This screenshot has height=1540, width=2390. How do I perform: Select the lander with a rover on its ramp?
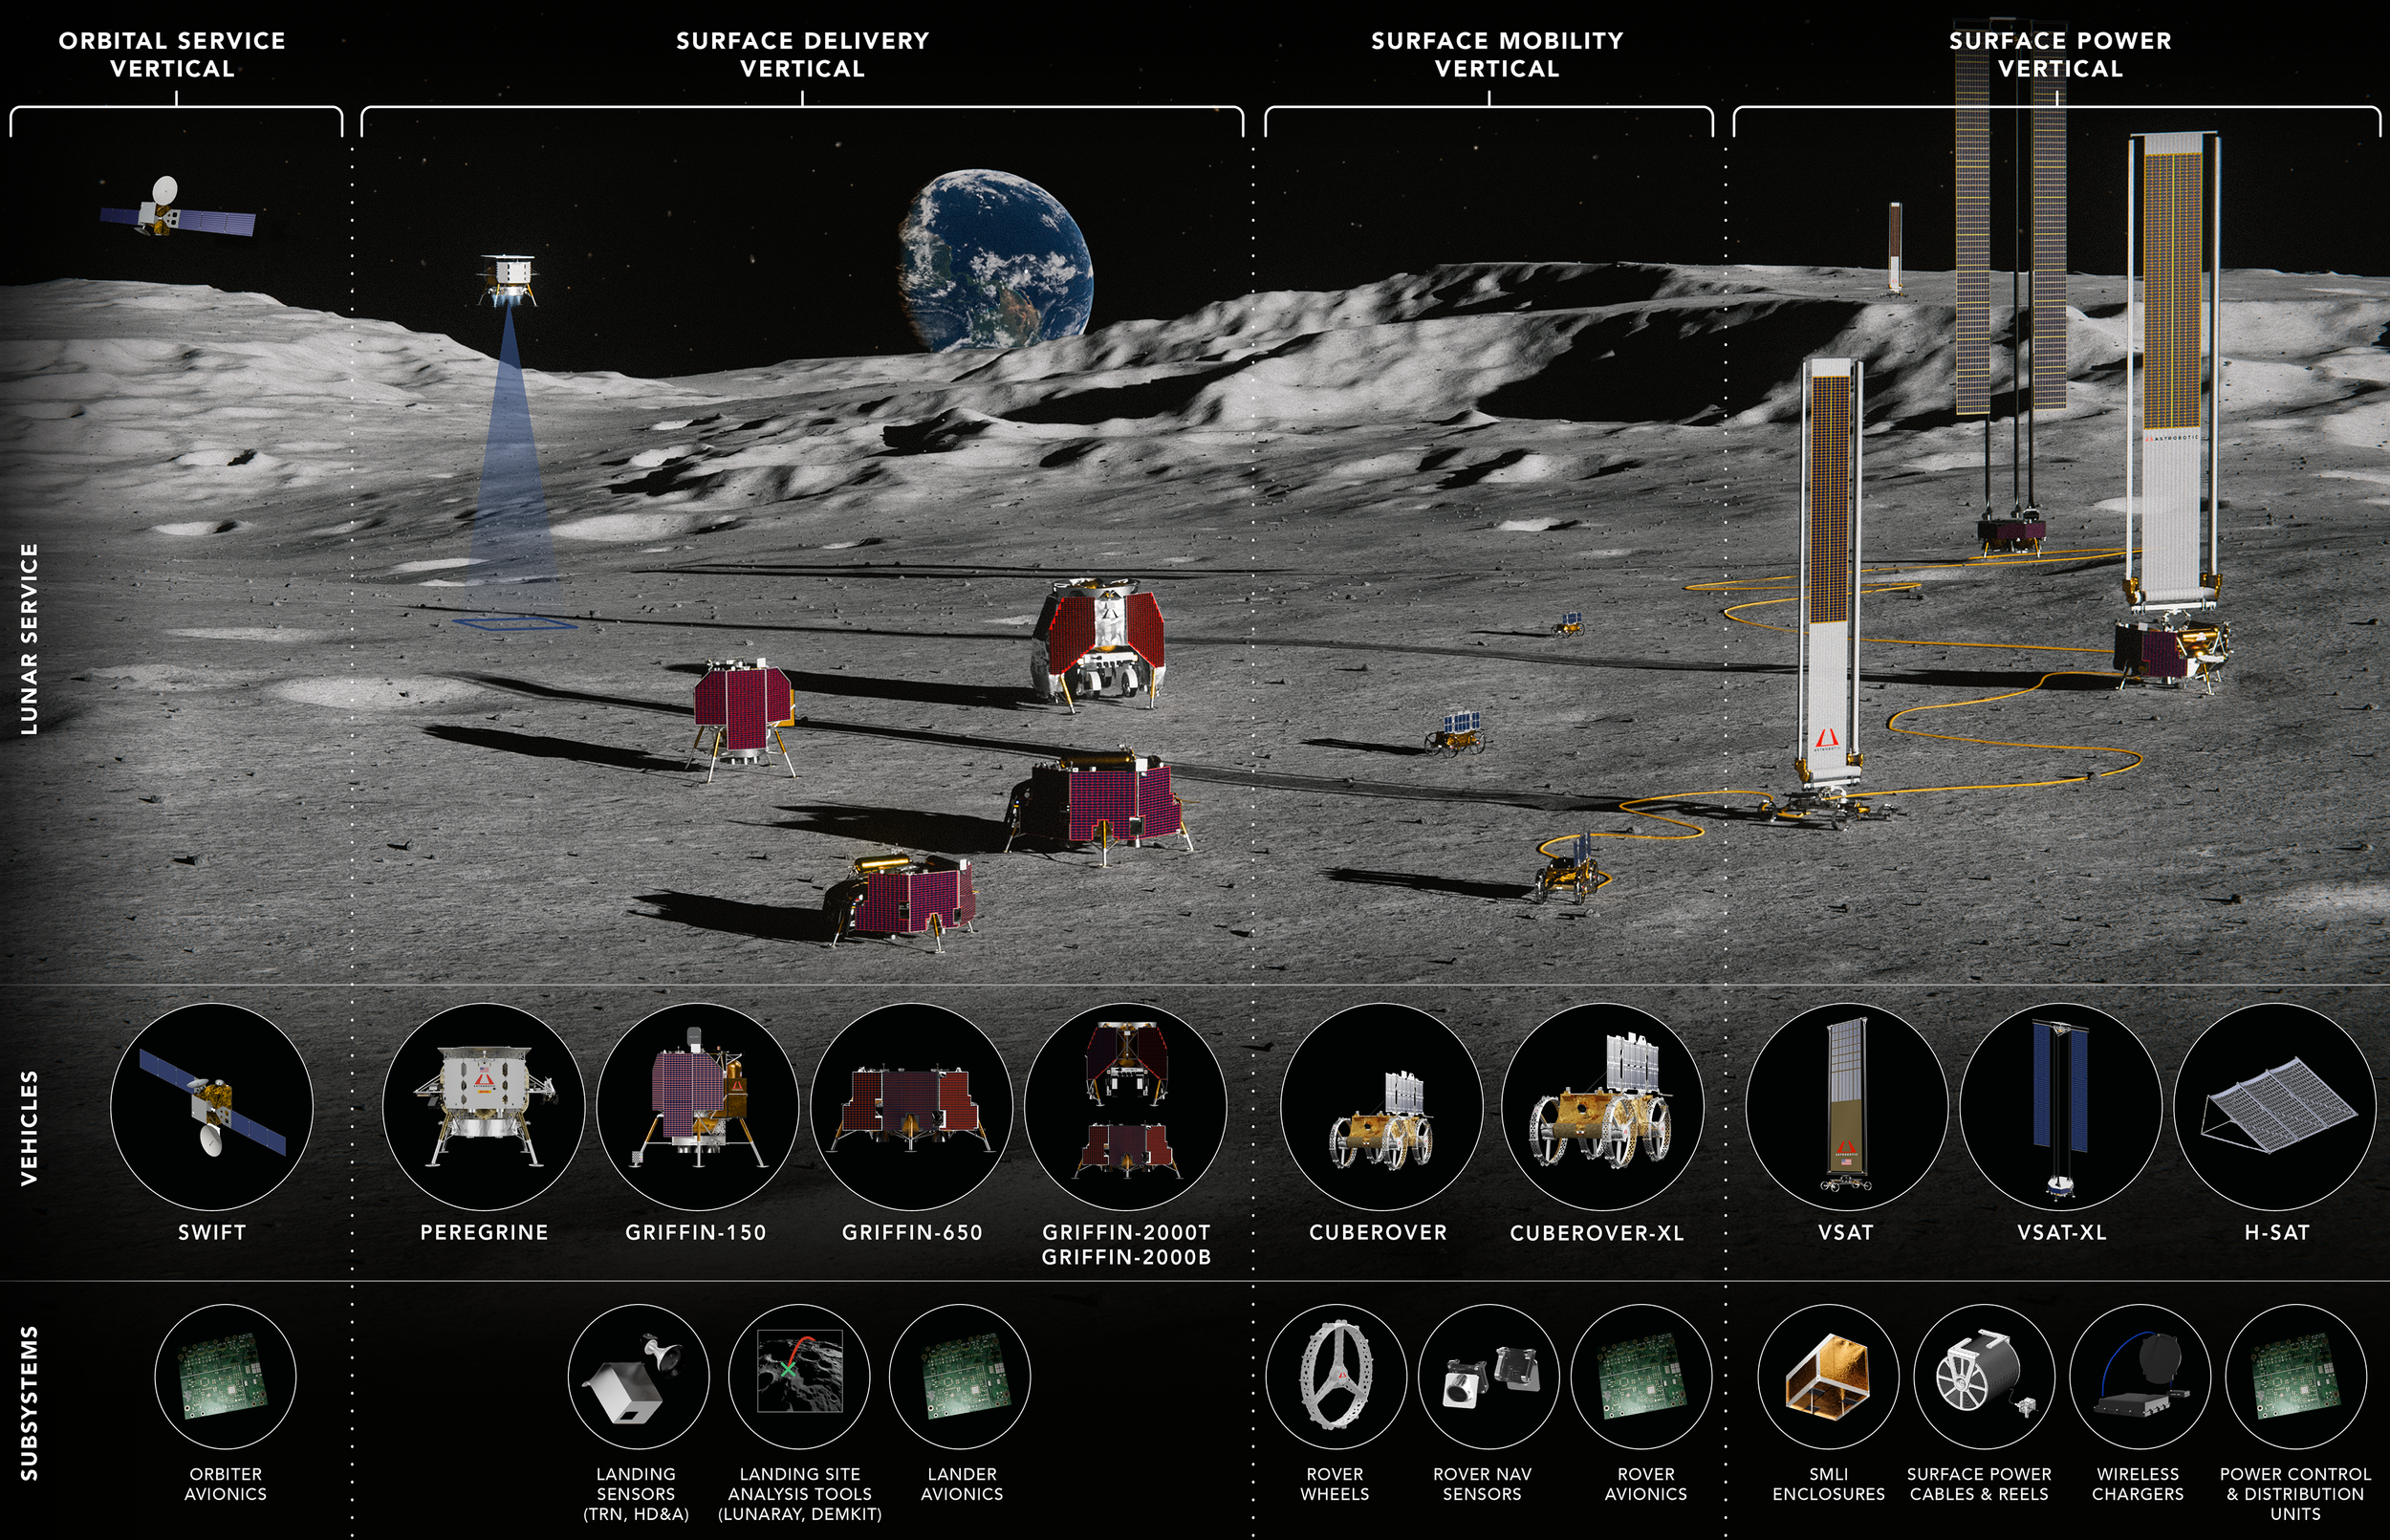1099,644
